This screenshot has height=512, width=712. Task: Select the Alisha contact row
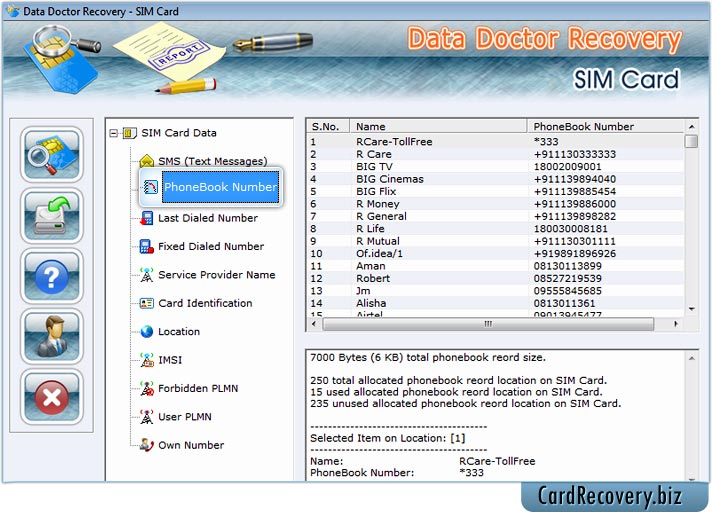[496, 303]
